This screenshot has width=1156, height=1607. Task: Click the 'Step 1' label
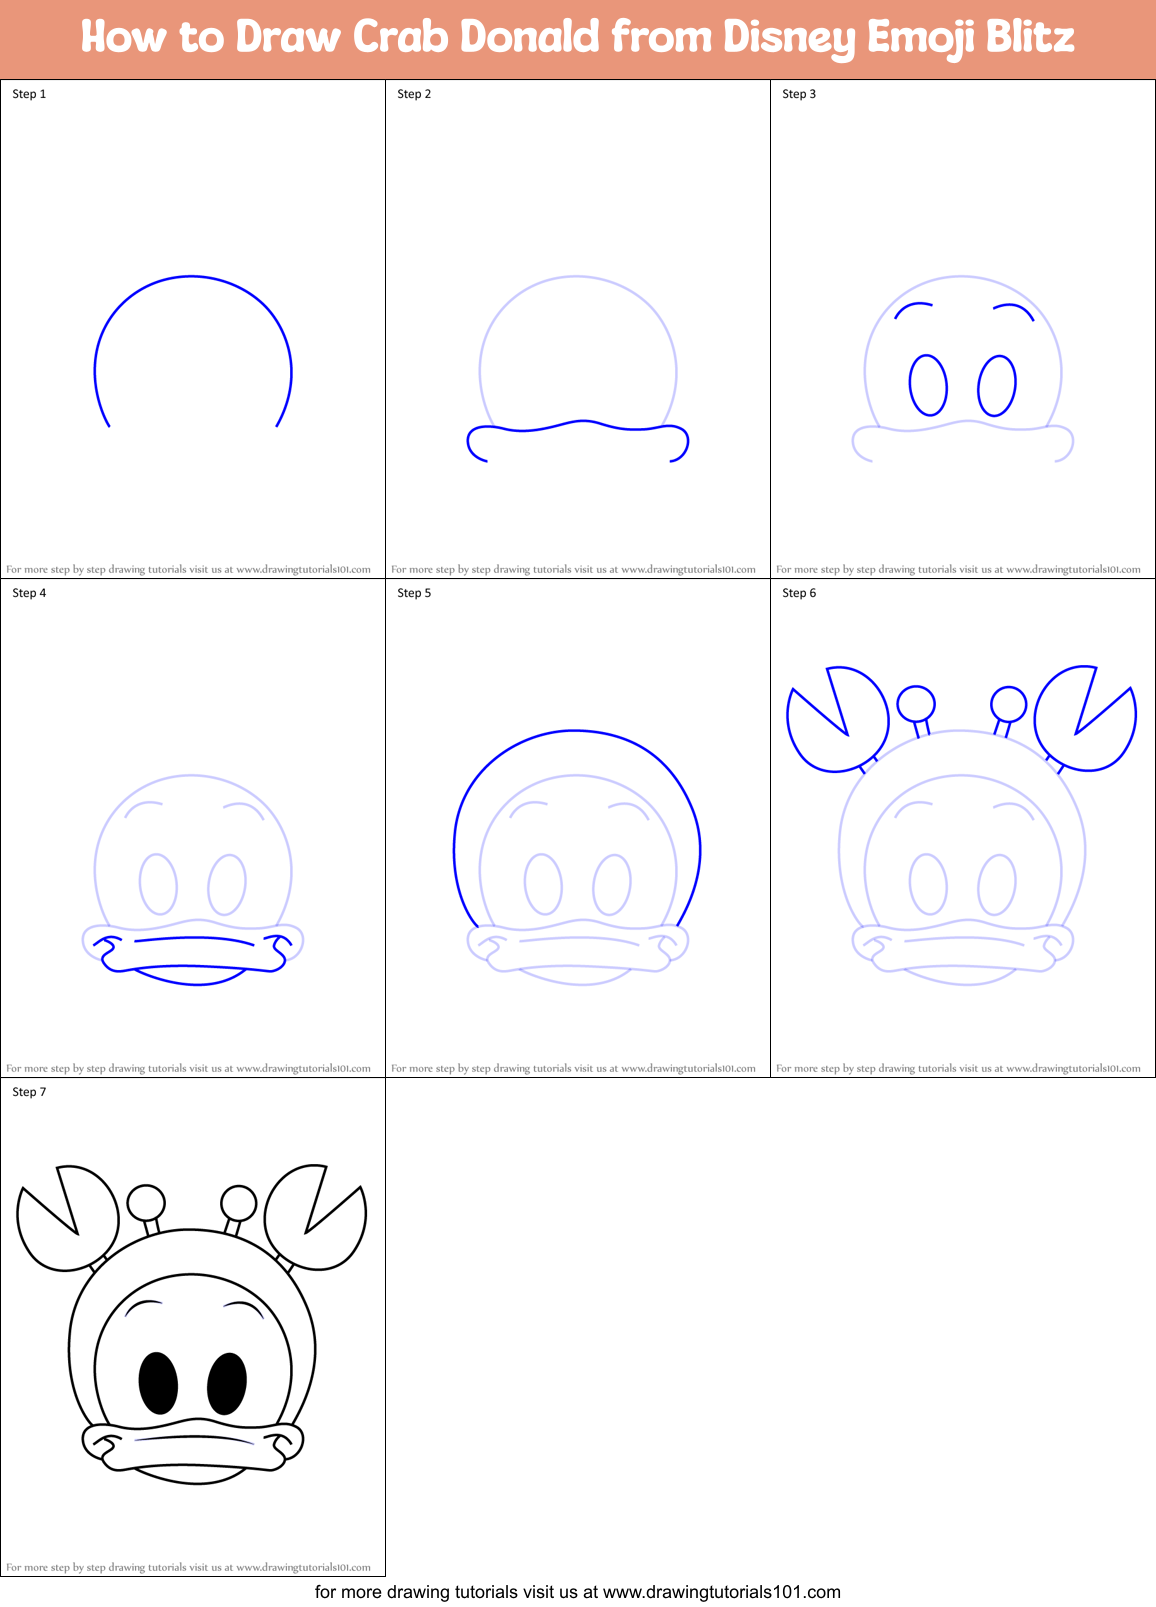[x=29, y=94]
